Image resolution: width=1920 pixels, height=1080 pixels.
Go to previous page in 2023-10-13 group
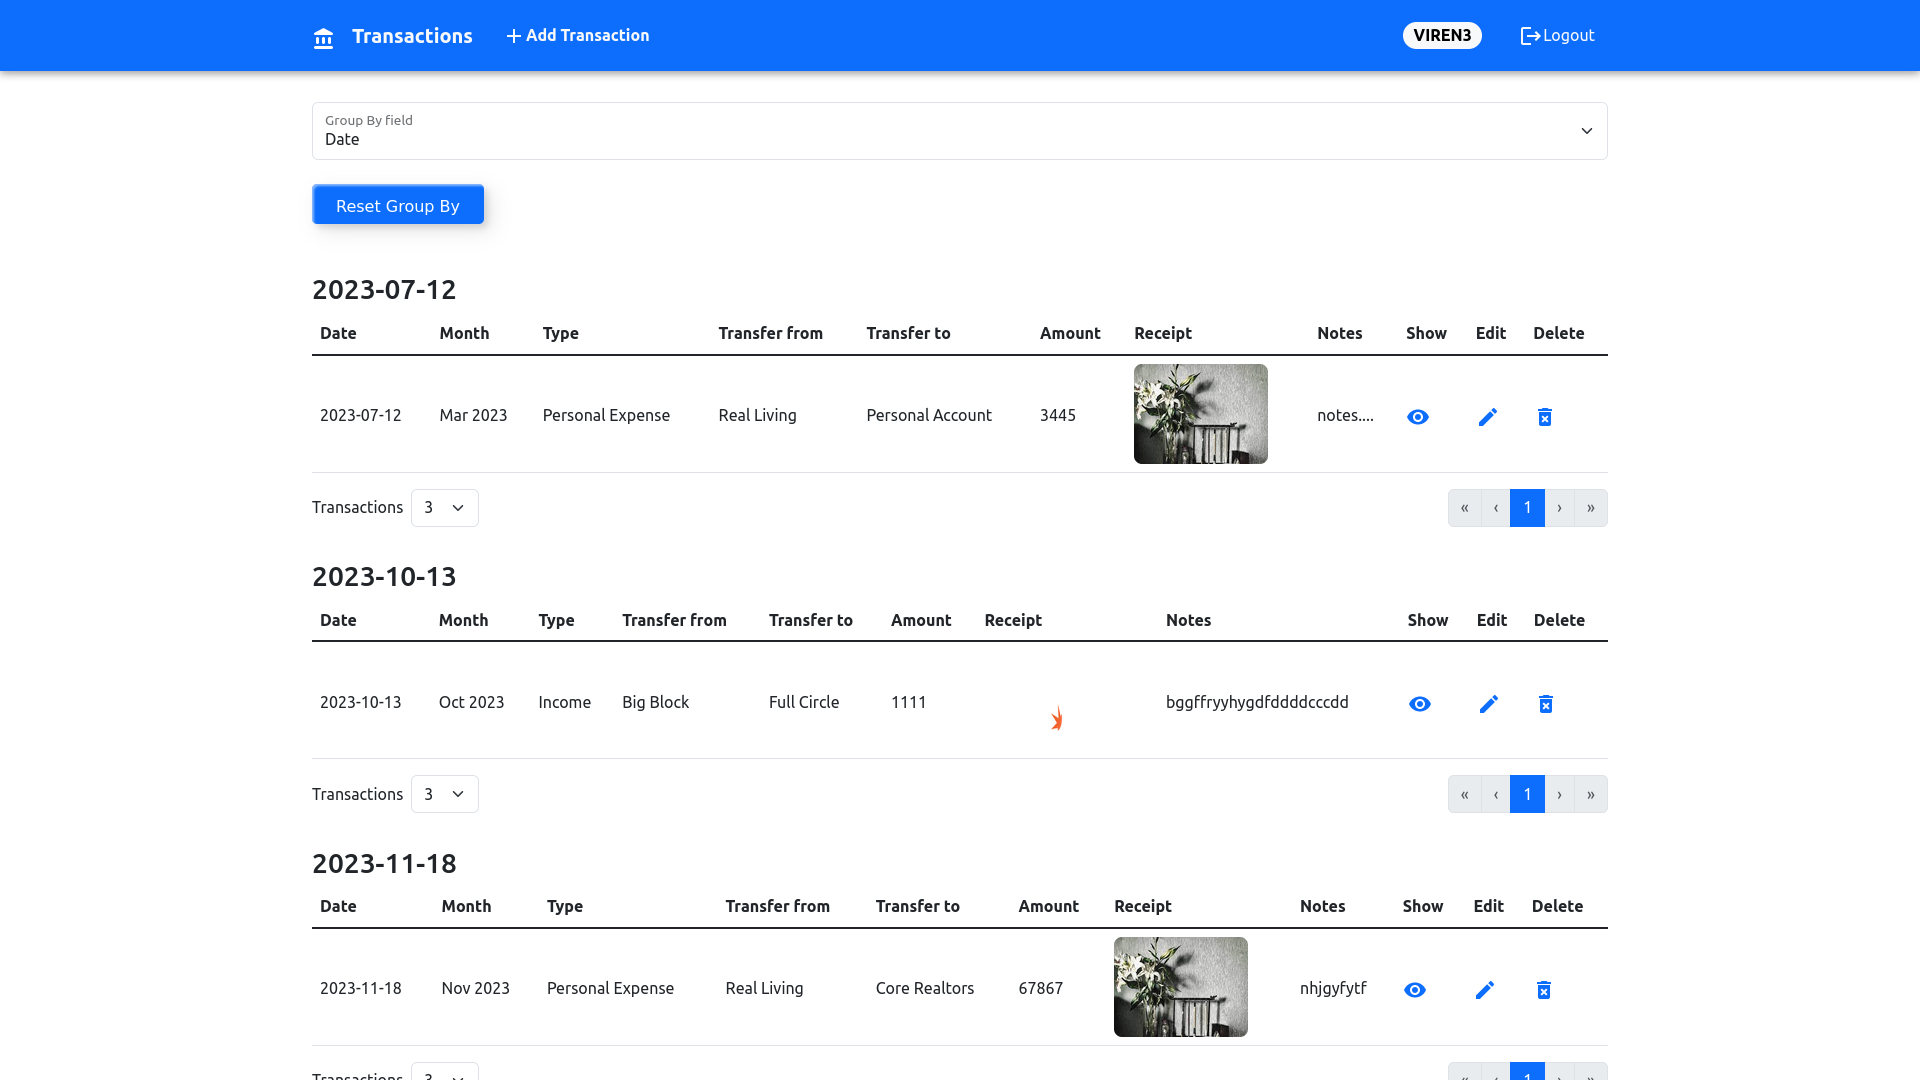pos(1495,794)
